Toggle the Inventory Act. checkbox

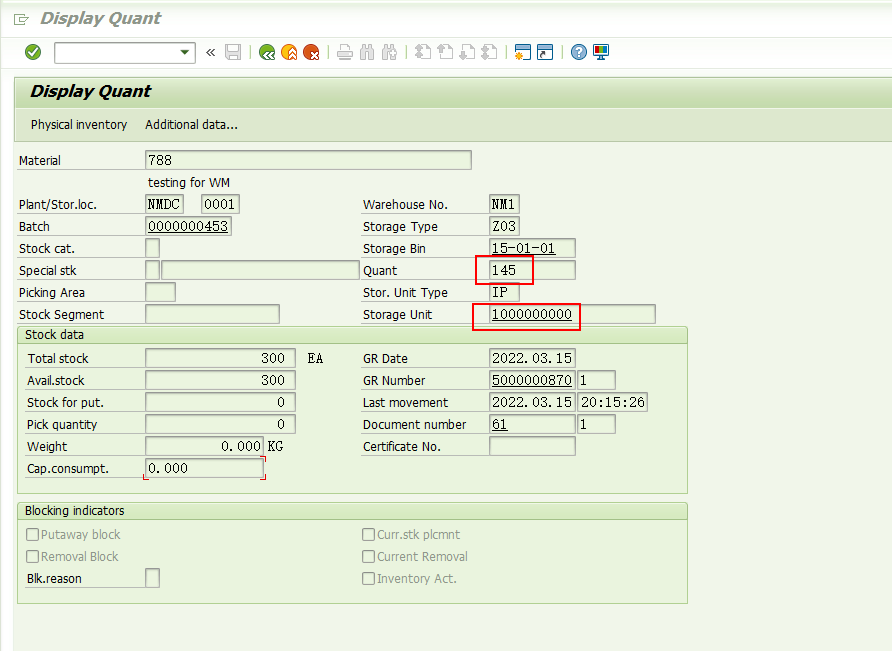click(369, 579)
